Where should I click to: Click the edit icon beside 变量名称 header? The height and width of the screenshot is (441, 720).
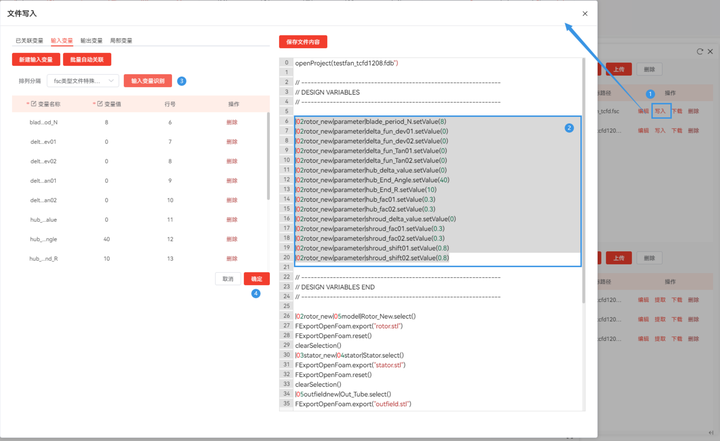[x=34, y=104]
